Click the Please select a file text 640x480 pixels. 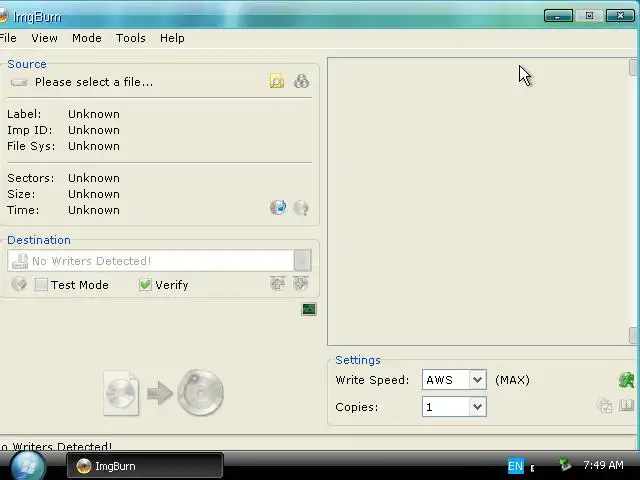(x=94, y=82)
